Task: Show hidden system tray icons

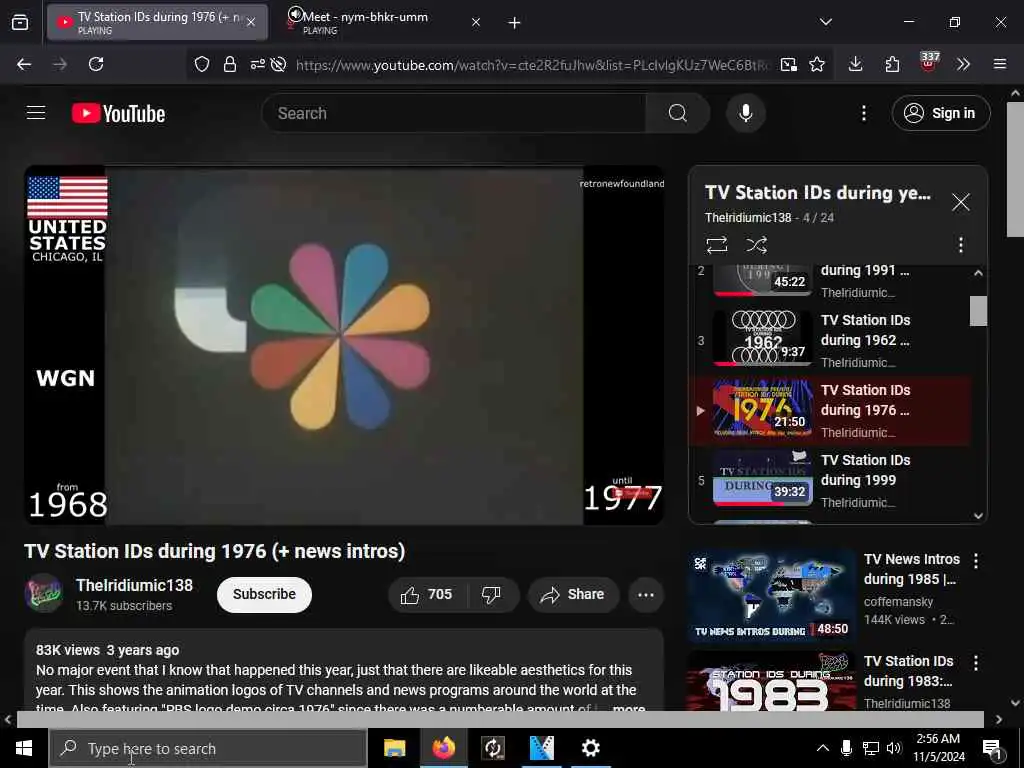Action: point(823,748)
